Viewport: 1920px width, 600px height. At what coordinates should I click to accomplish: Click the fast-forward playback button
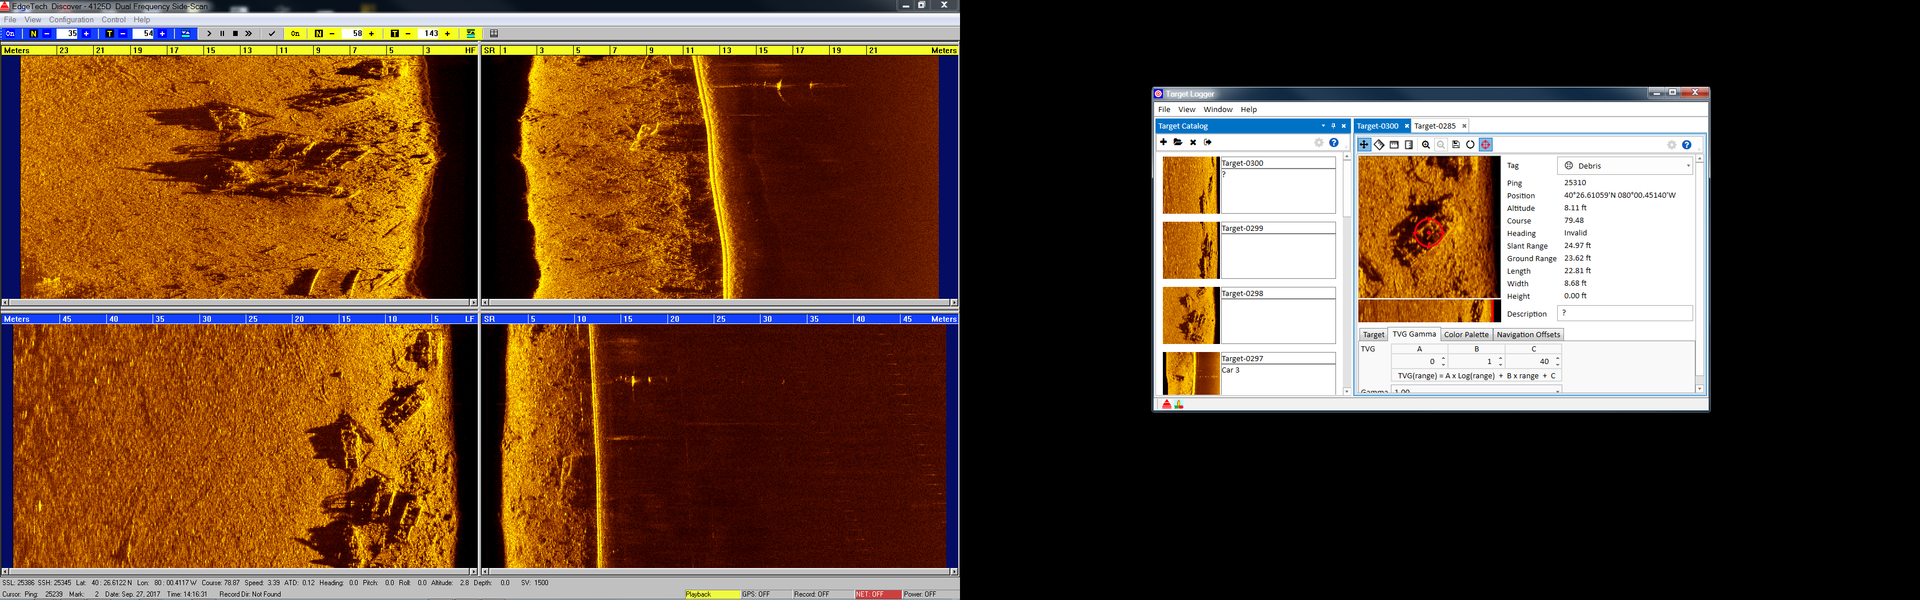249,34
